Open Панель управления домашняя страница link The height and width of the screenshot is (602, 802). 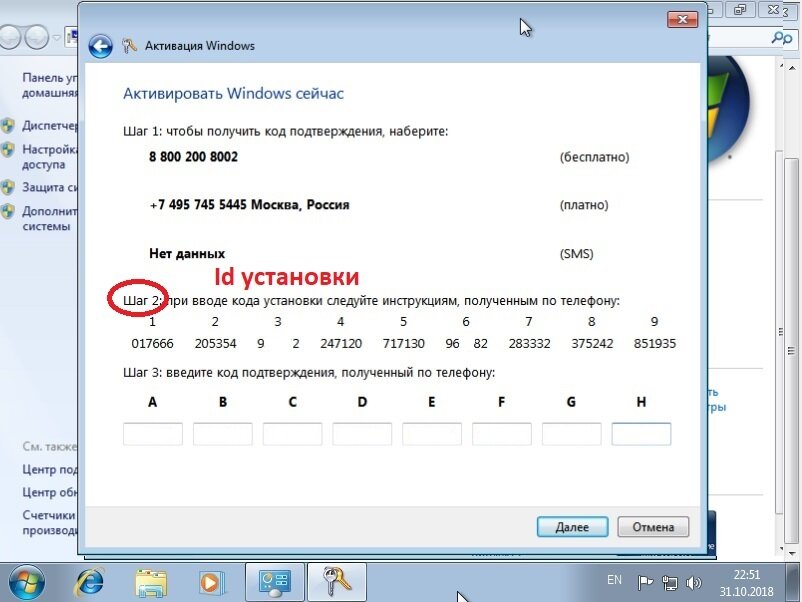pyautogui.click(x=50, y=85)
